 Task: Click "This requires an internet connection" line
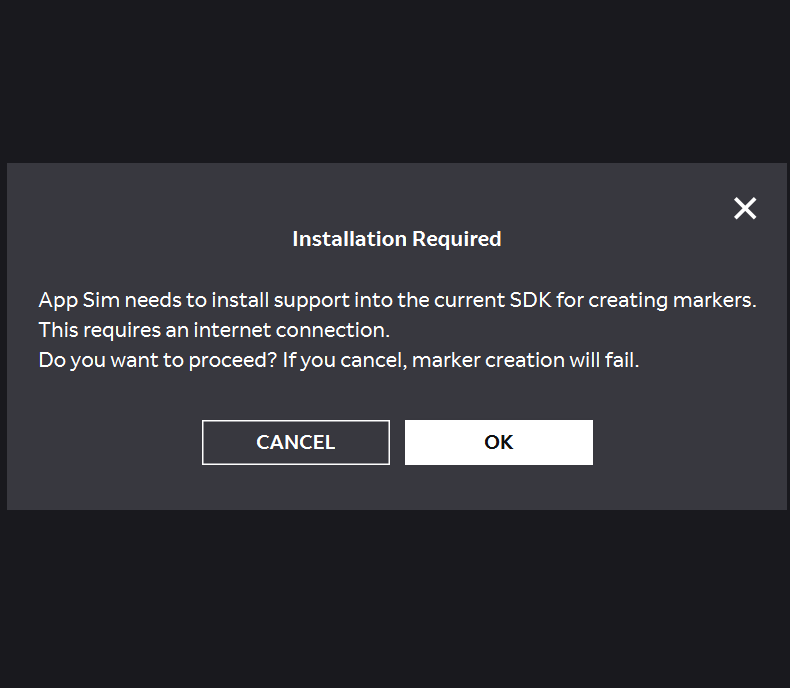point(214,330)
